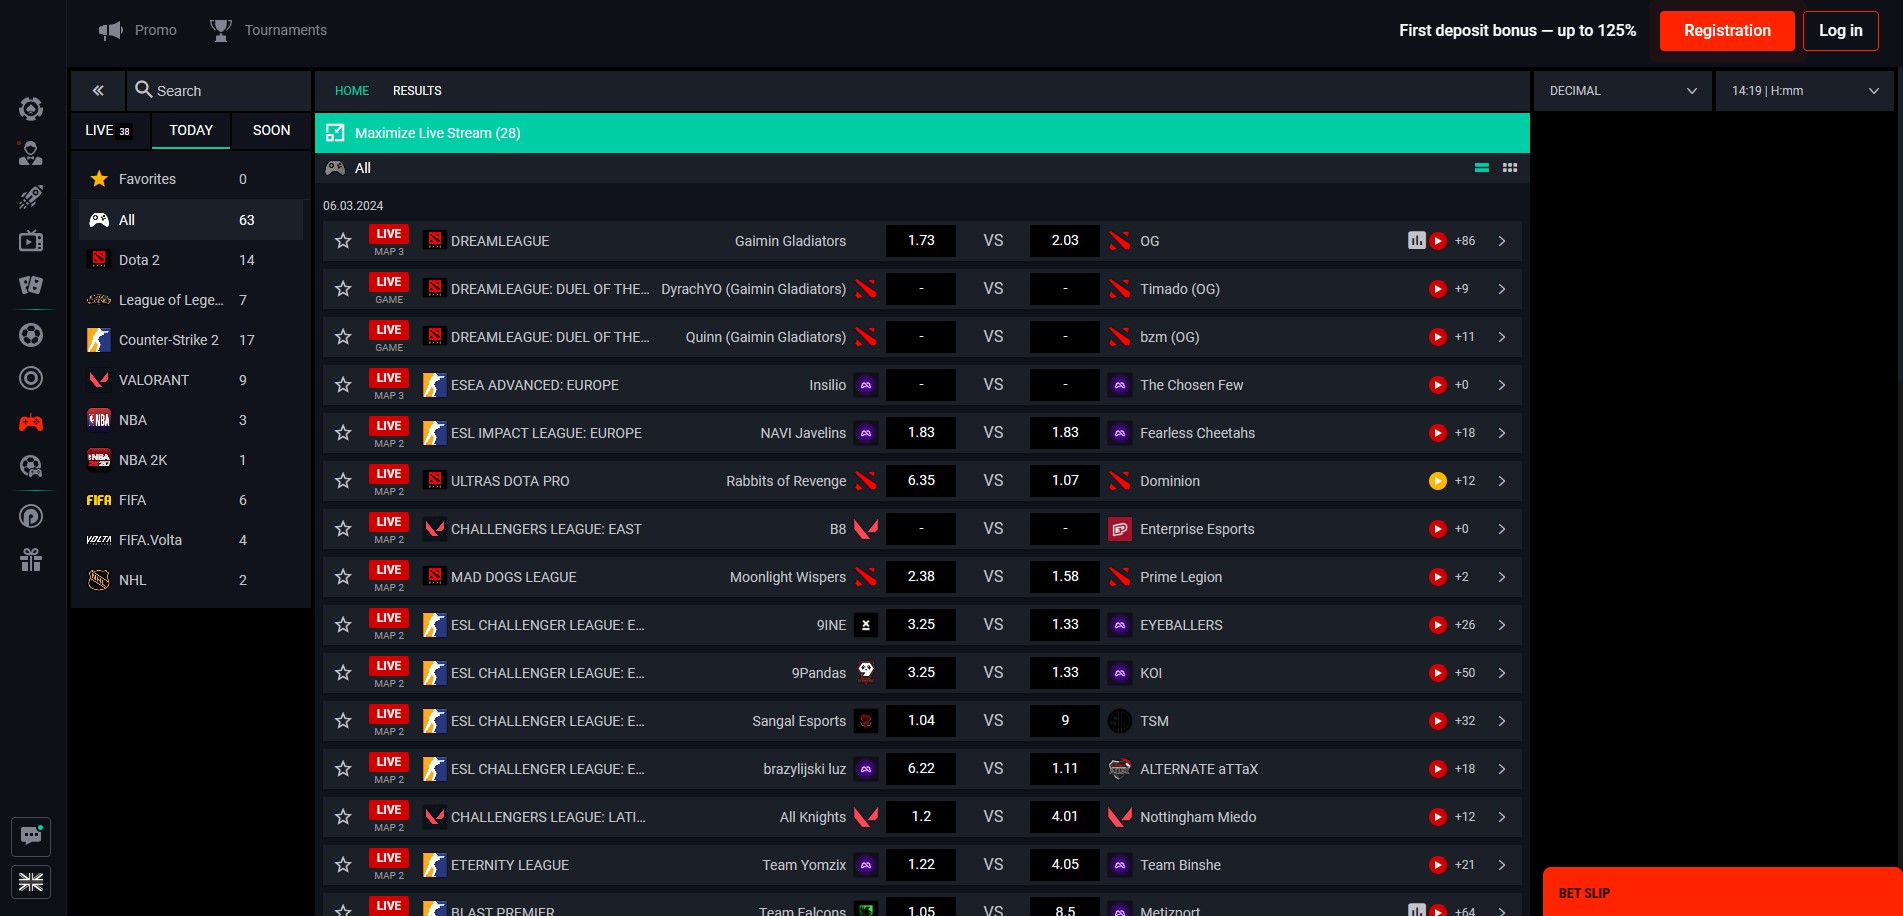This screenshot has width=1903, height=916.
Task: Collapse the sidebar with double-arrow icon
Action: (x=98, y=91)
